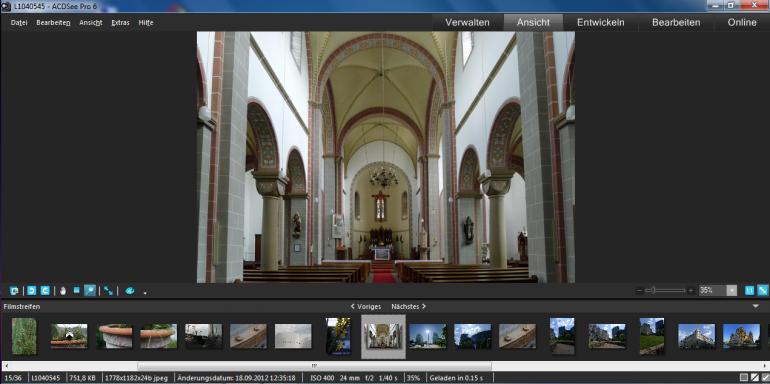The height and width of the screenshot is (384, 770).
Task: Show image at actual size 1:1
Action: [x=749, y=291]
